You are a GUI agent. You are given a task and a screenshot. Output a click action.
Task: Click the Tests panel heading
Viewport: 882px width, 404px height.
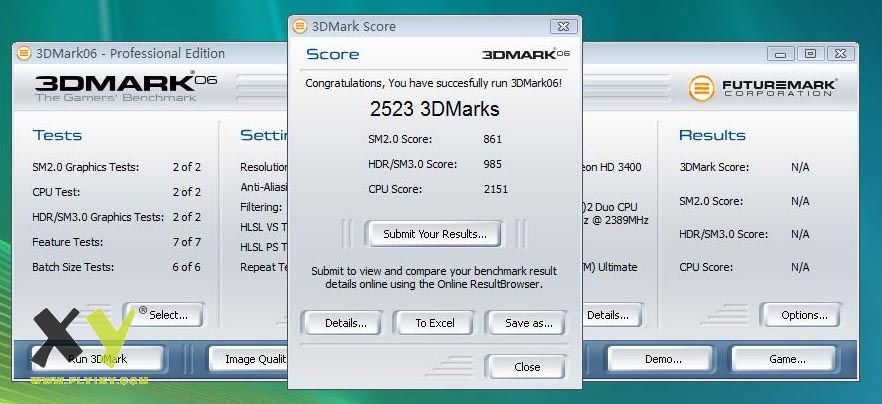point(57,135)
